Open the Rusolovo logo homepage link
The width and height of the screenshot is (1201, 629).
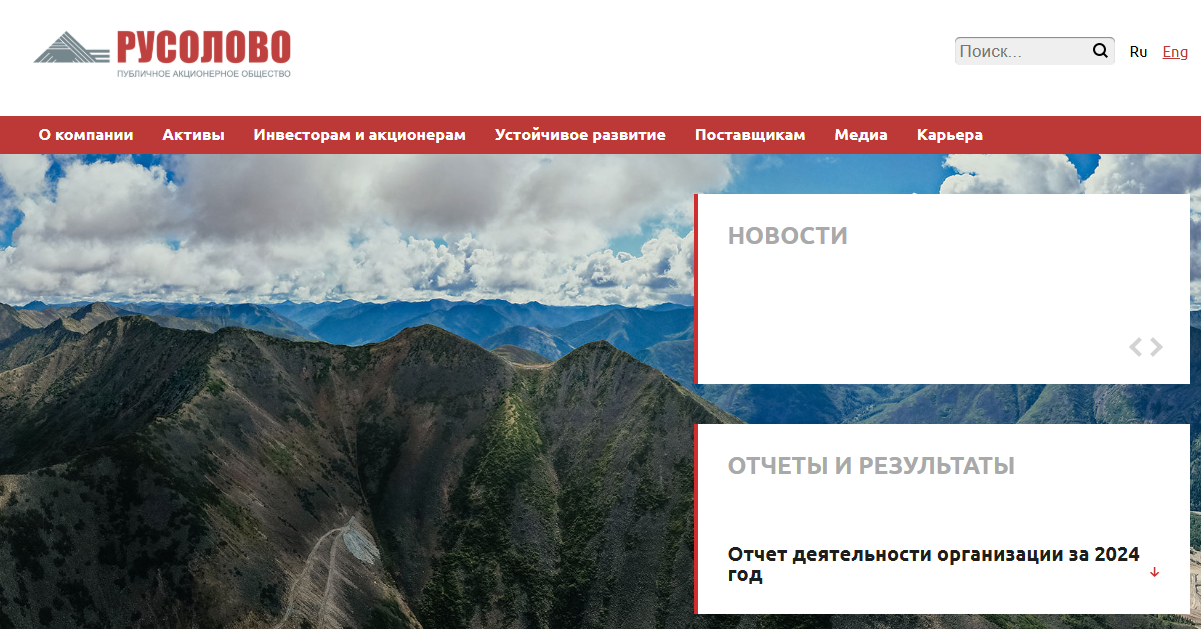(162, 54)
